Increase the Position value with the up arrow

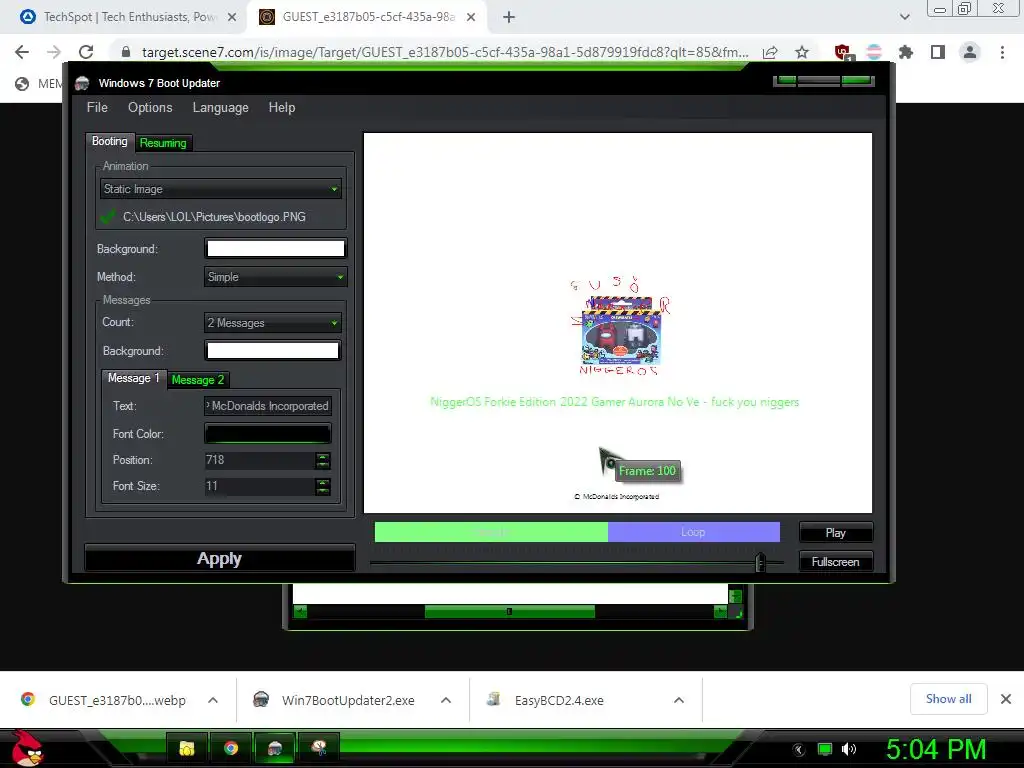323,456
